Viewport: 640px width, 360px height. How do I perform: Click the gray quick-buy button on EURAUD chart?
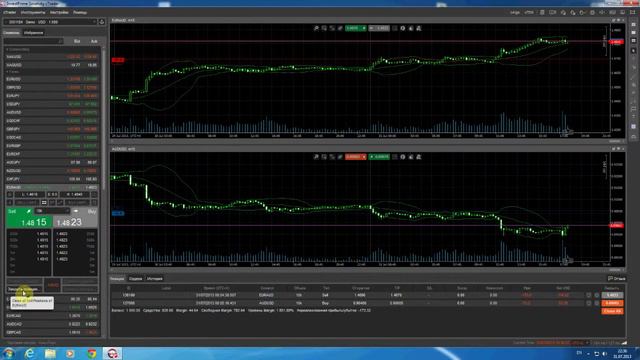(x=379, y=28)
